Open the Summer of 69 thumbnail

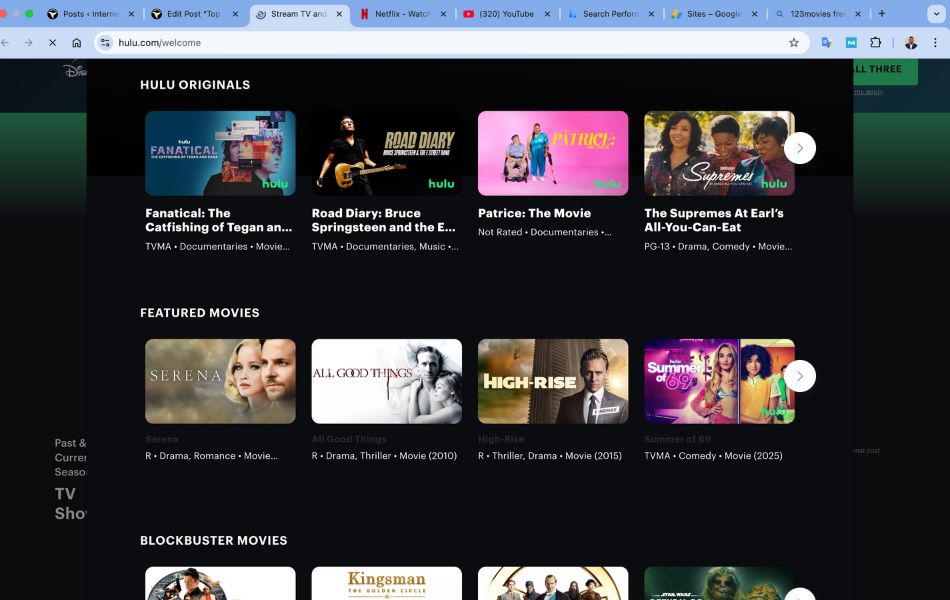click(719, 381)
